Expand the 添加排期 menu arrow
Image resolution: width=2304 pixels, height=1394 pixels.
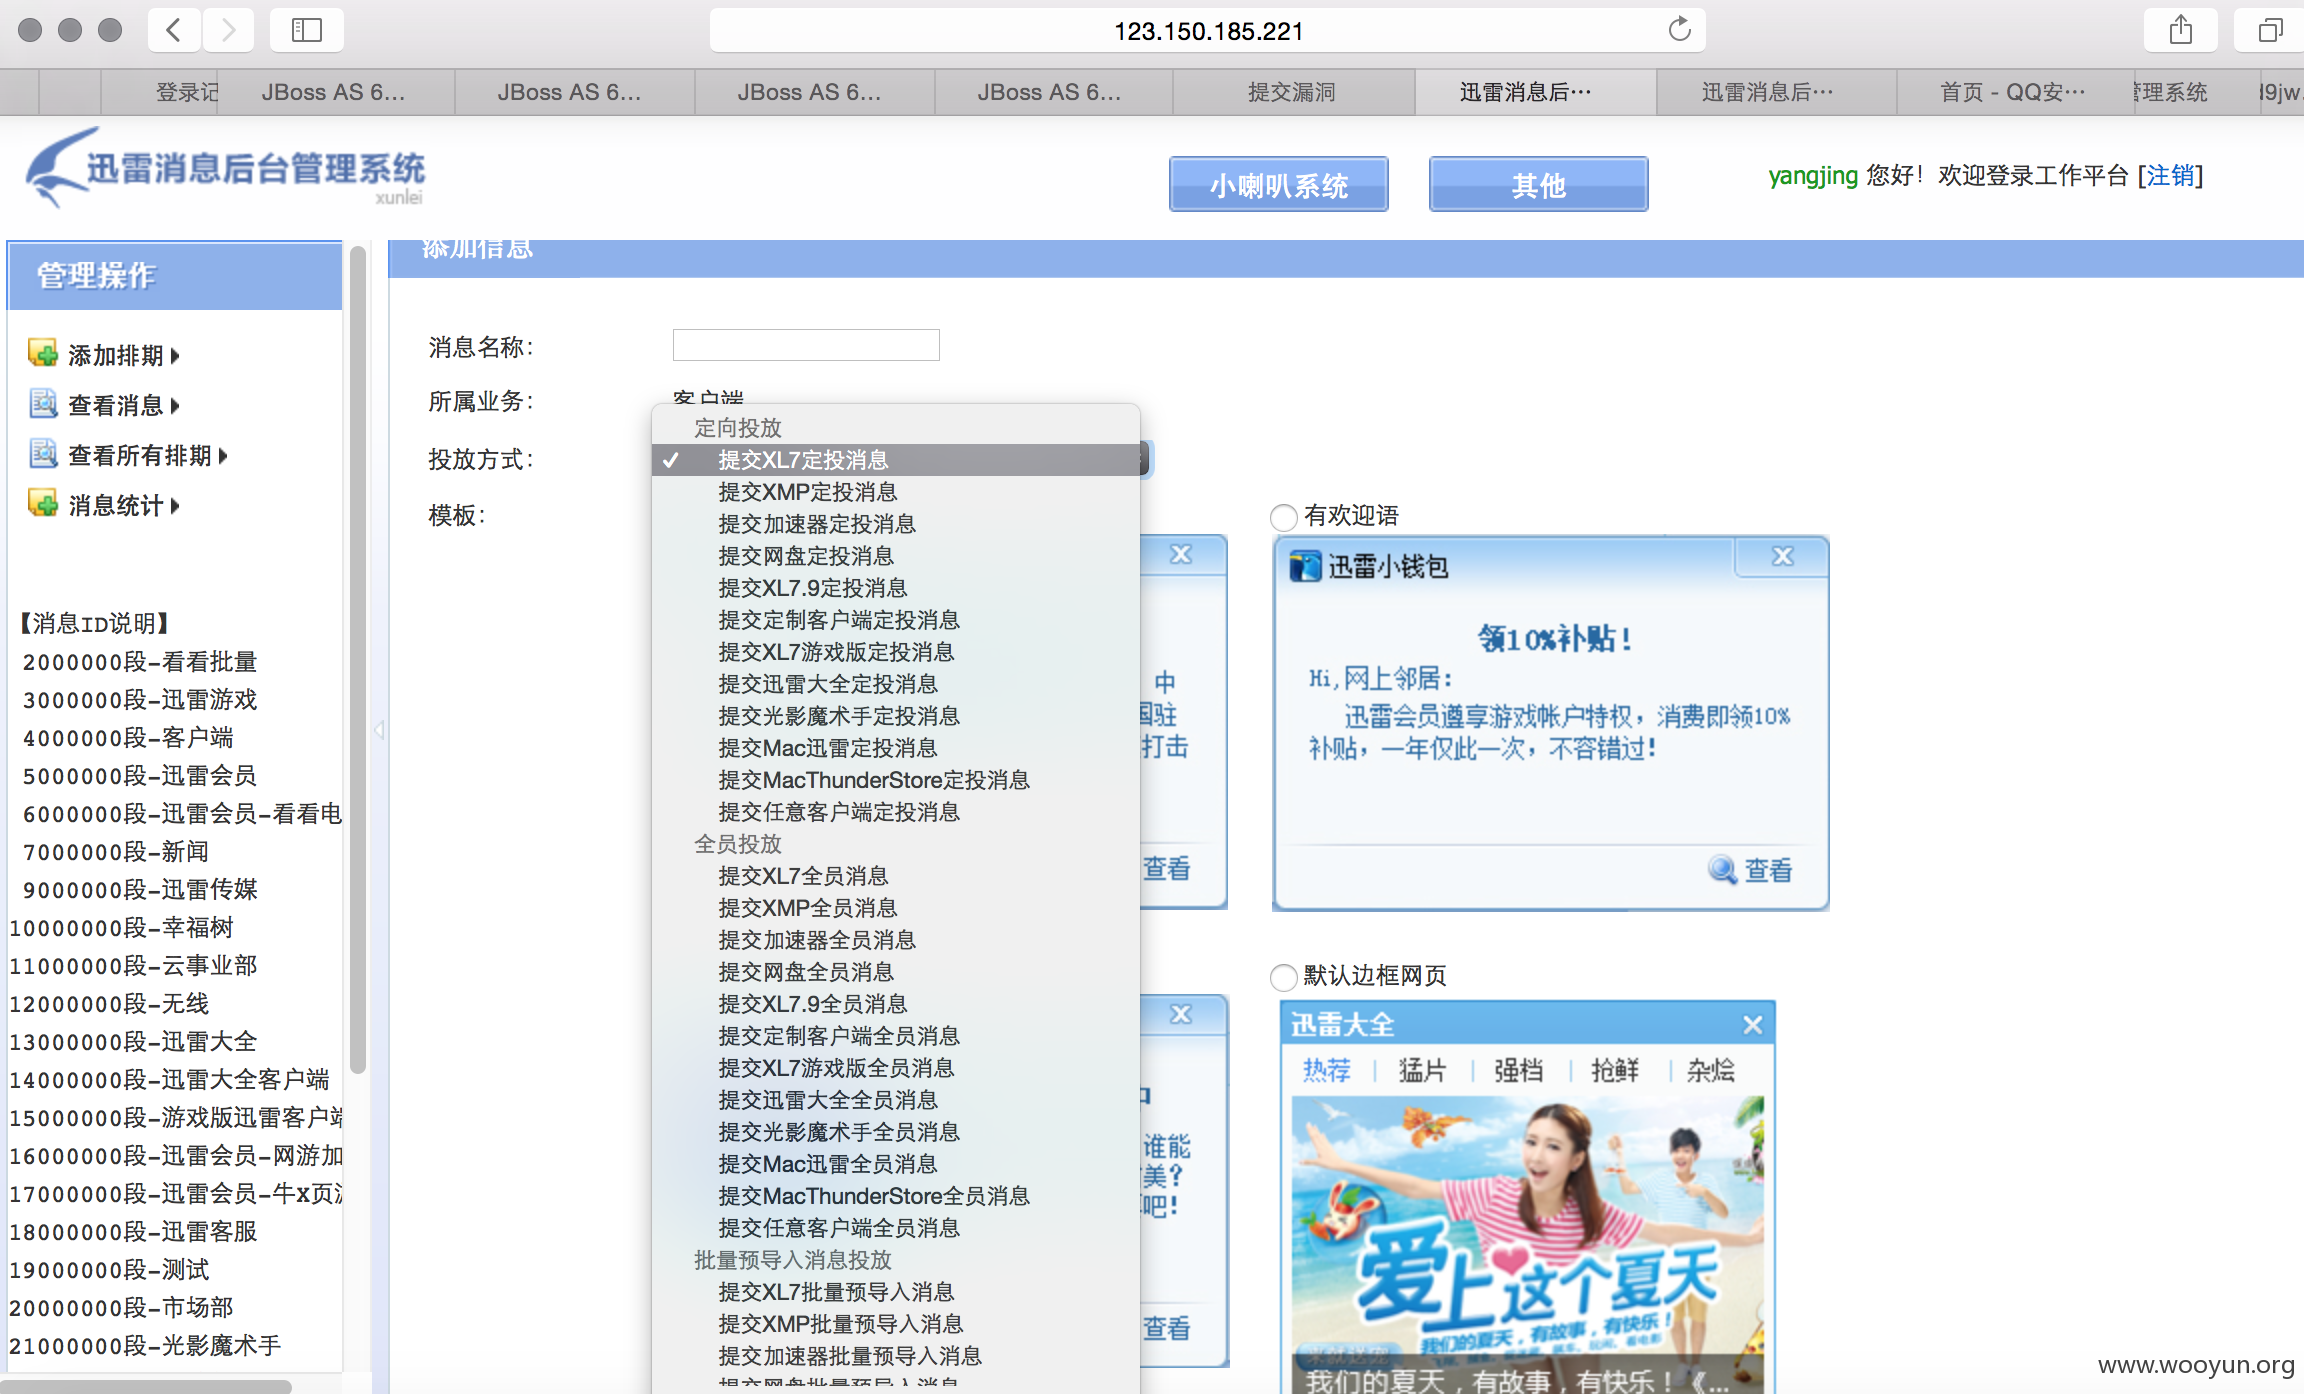click(175, 355)
